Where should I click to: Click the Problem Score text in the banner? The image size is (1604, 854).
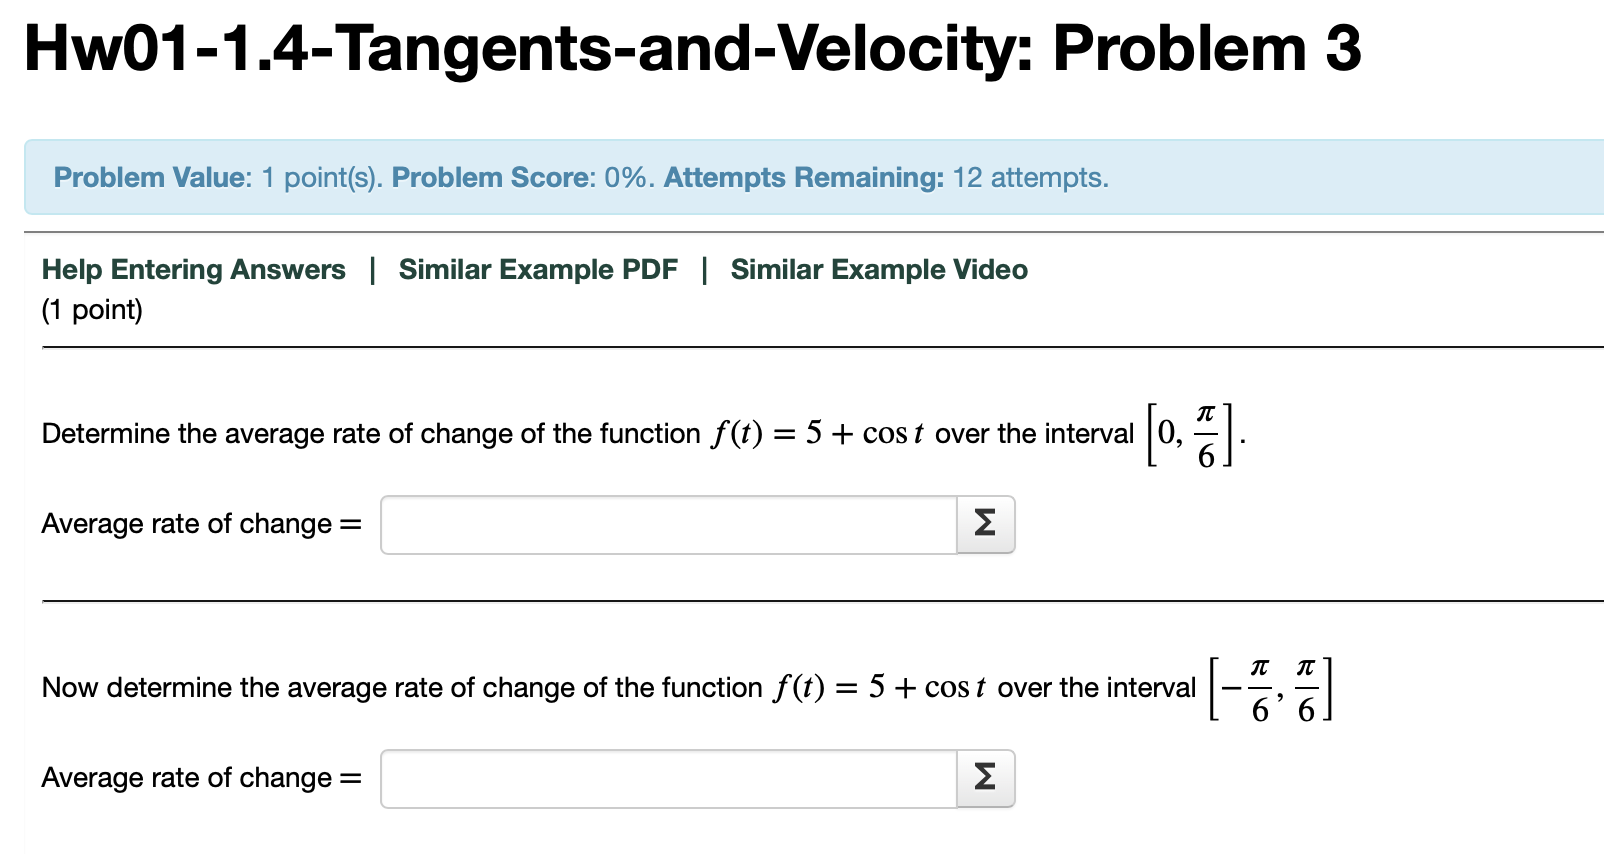(x=490, y=177)
